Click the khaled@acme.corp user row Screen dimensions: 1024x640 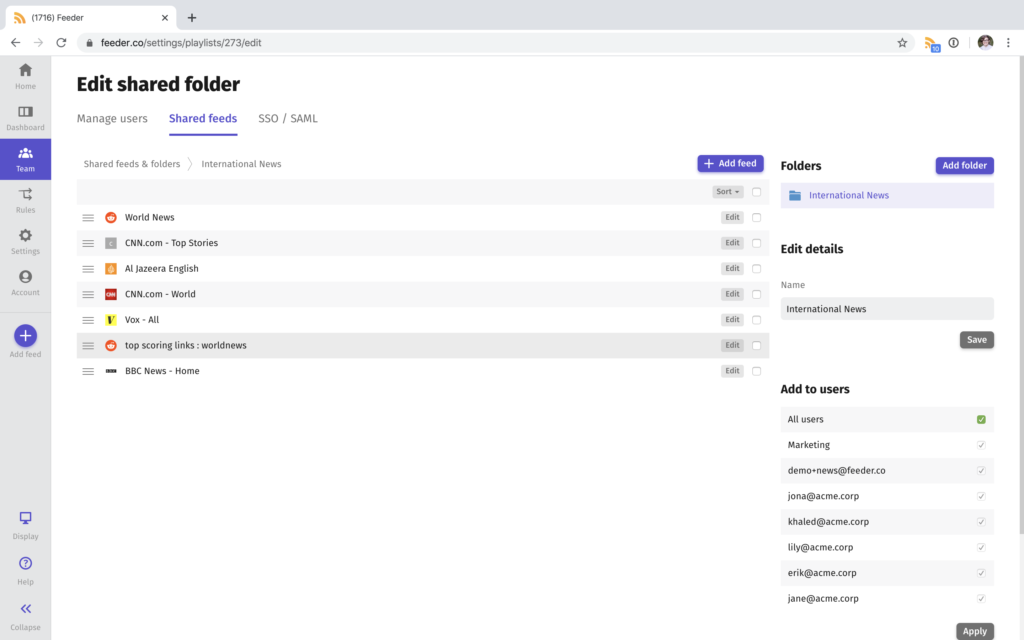[887, 522]
